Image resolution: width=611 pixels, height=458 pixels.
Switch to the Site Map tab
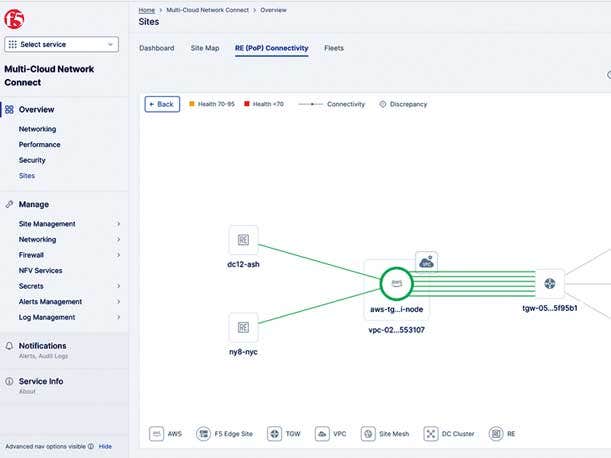(205, 48)
